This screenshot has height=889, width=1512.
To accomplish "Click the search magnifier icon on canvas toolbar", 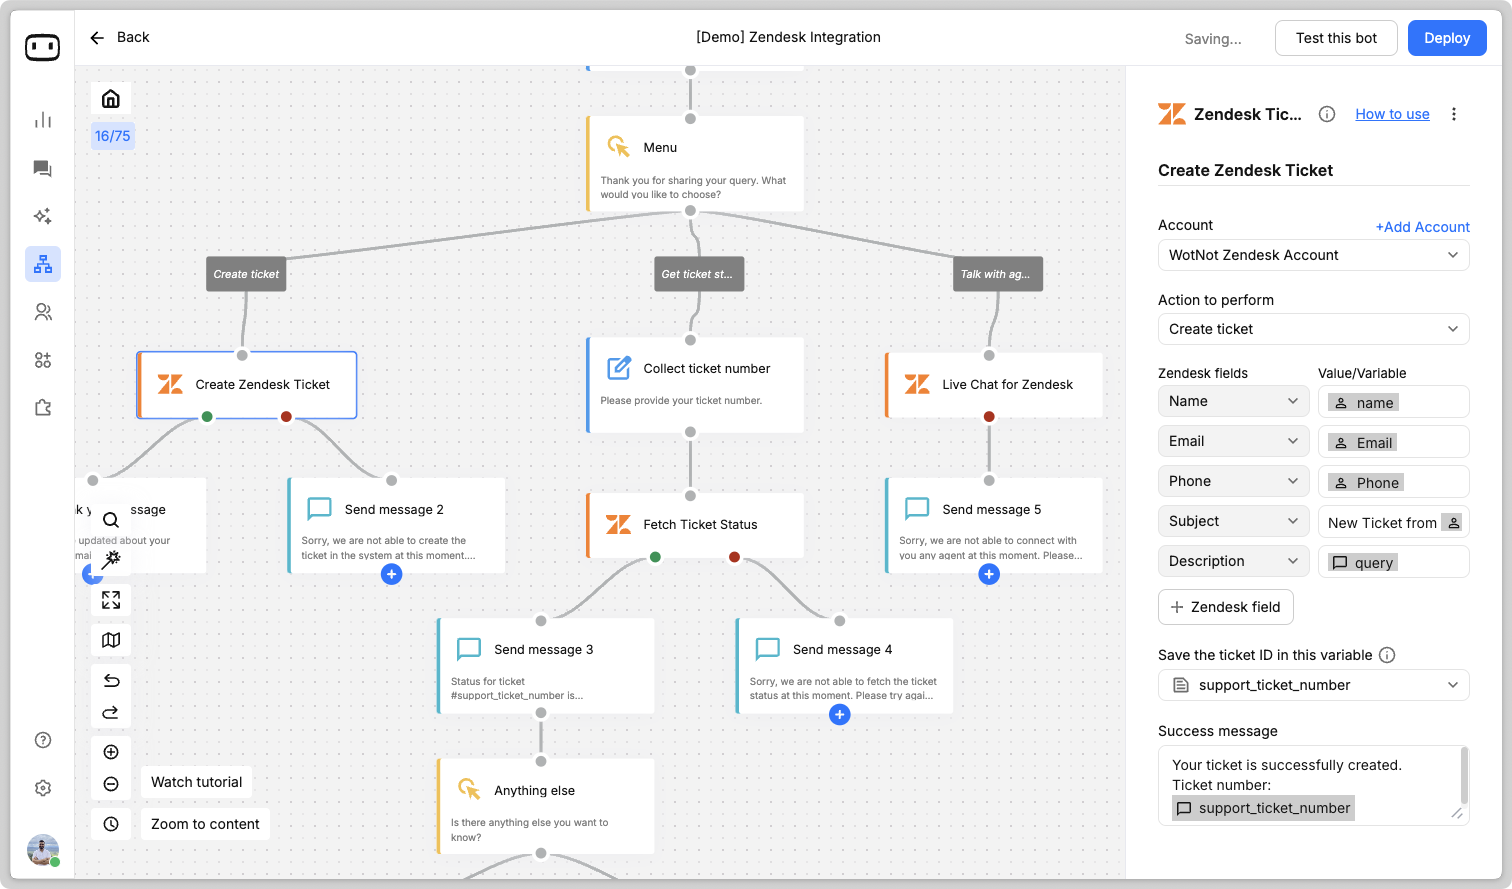I will pyautogui.click(x=111, y=520).
